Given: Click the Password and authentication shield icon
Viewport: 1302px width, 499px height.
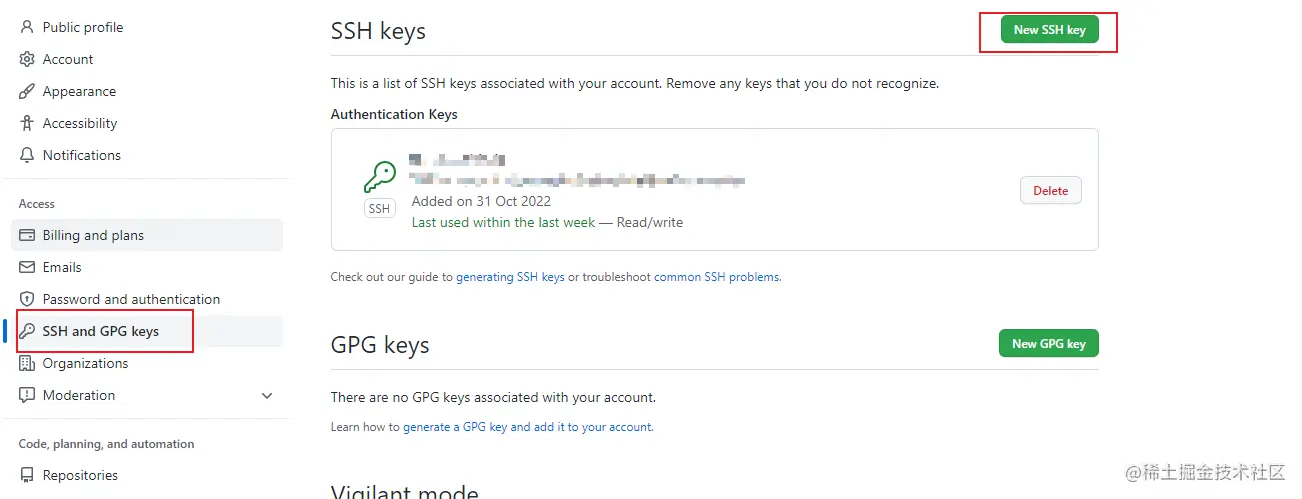Looking at the screenshot, I should (27, 299).
